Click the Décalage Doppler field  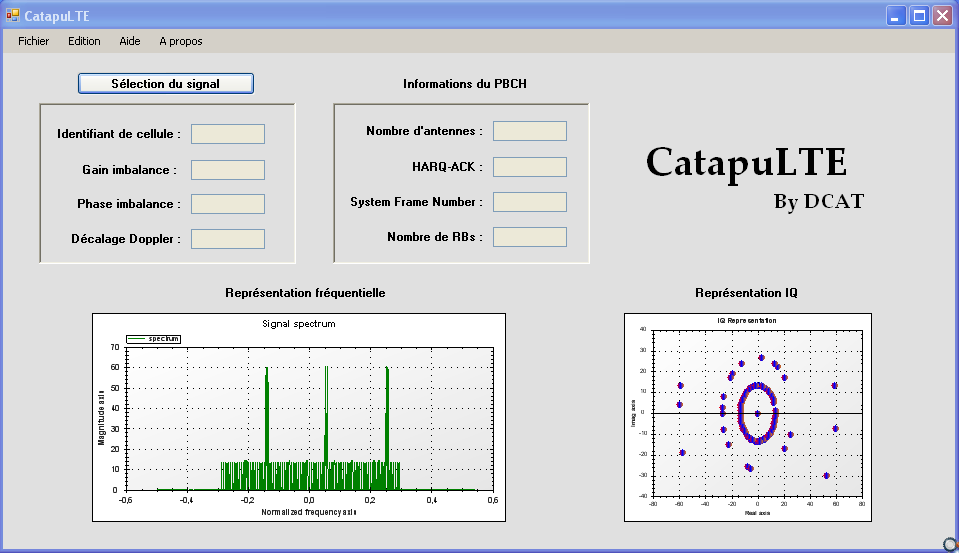coord(228,239)
